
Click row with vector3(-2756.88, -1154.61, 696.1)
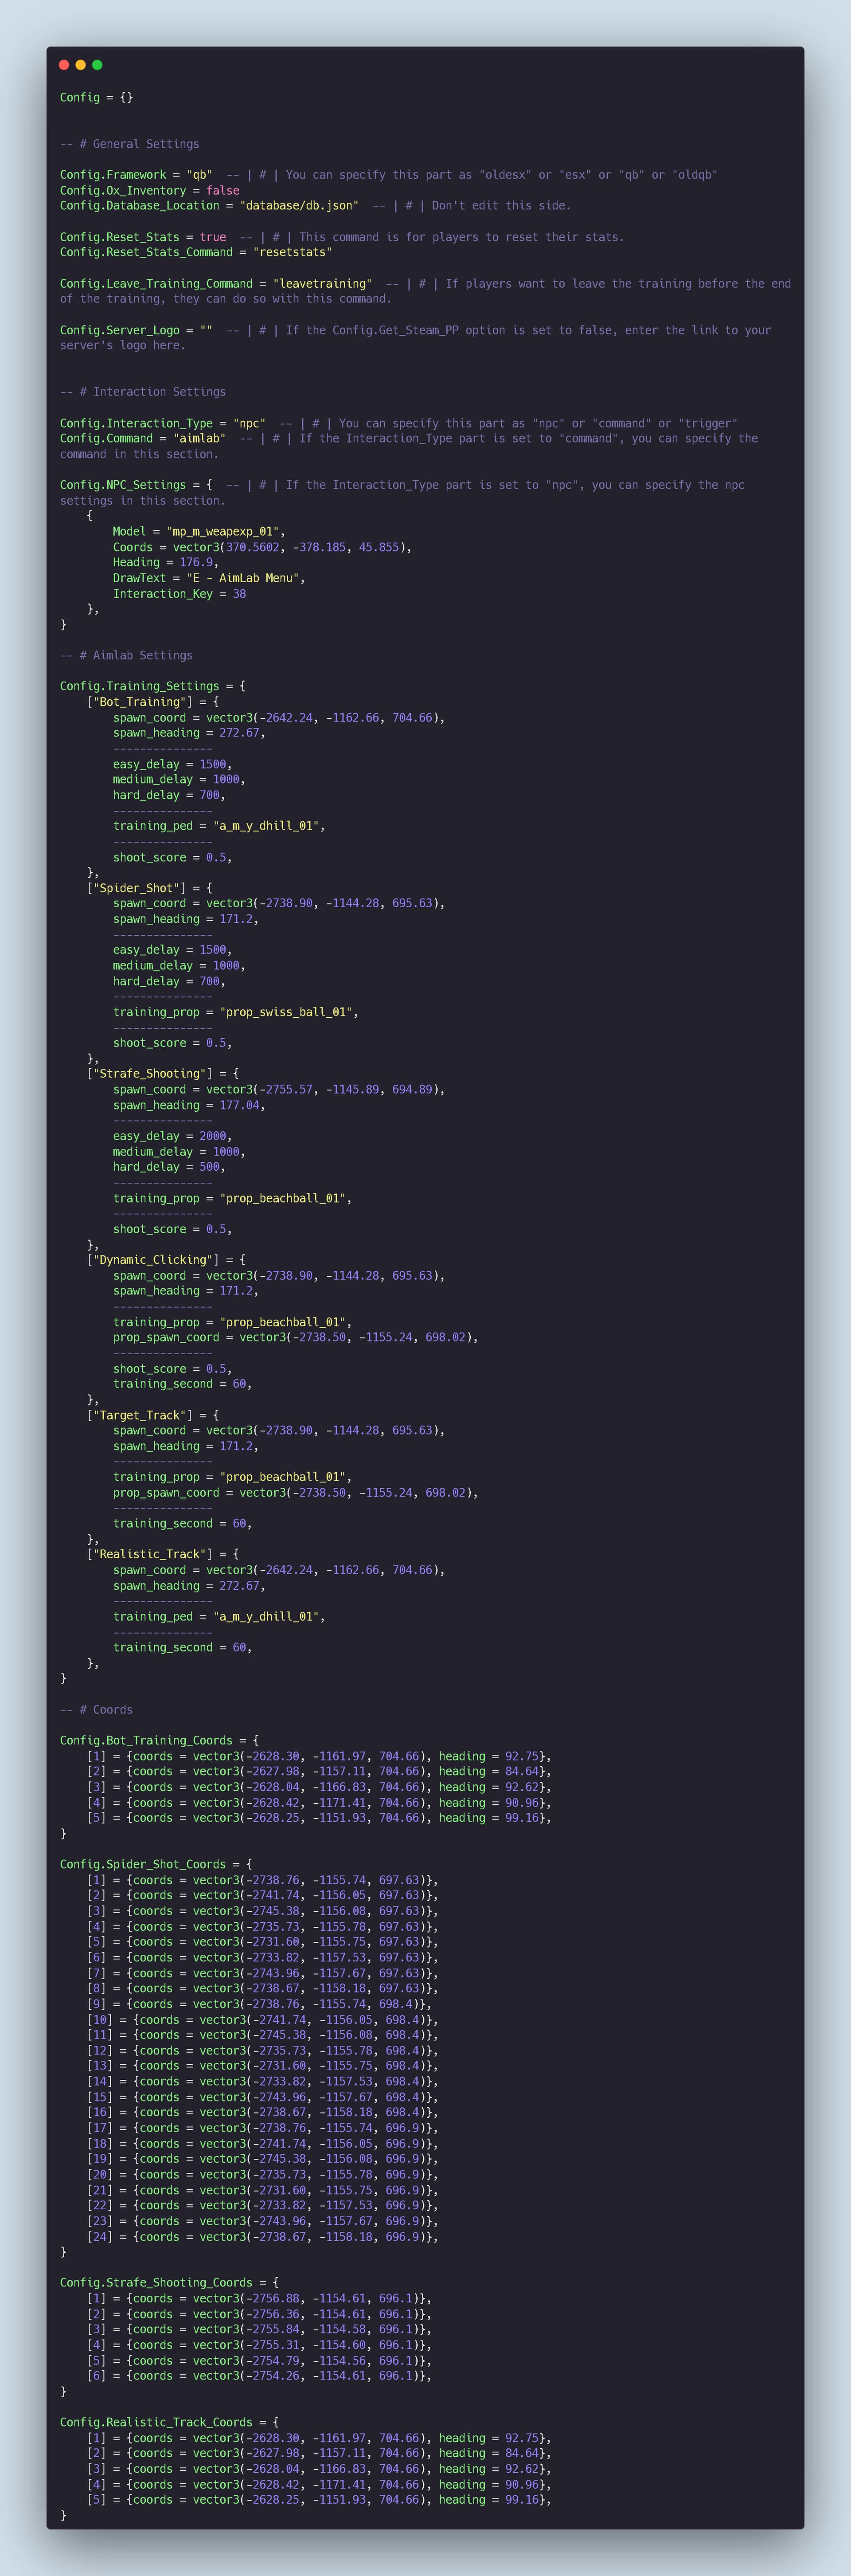pyautogui.click(x=259, y=2299)
